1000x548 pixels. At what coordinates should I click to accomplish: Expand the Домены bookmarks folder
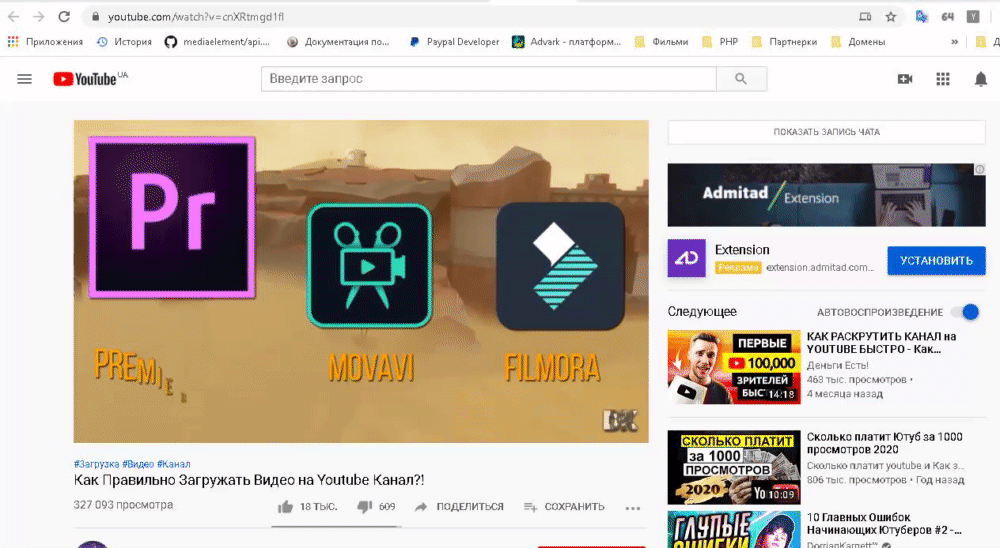pos(858,41)
